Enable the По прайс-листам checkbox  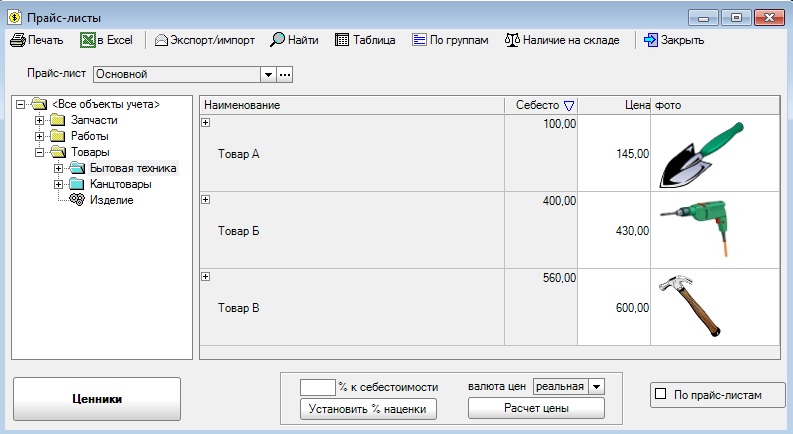660,395
